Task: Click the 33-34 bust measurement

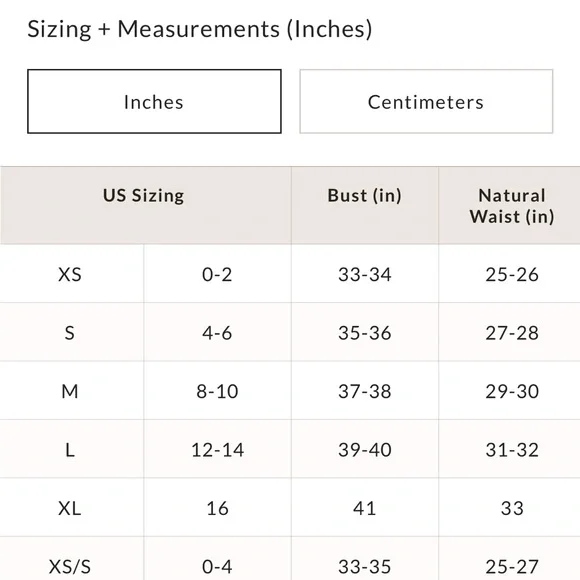Action: (365, 274)
